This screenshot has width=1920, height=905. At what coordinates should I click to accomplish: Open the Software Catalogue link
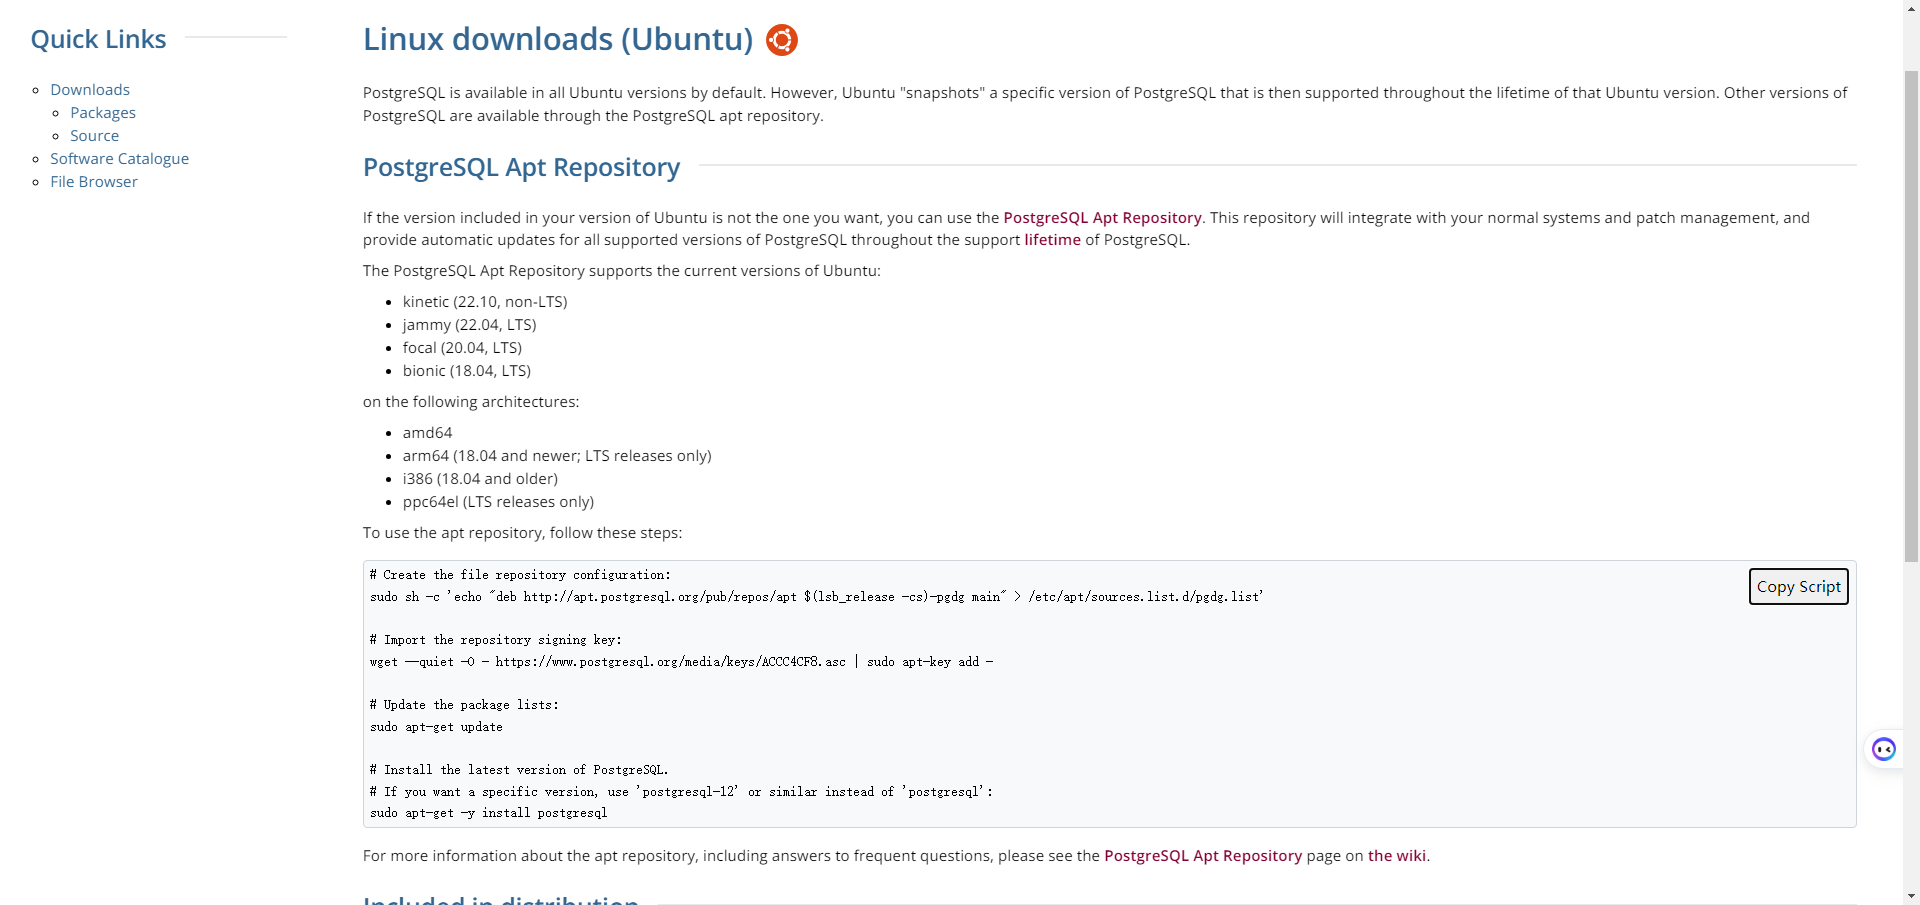pos(119,159)
